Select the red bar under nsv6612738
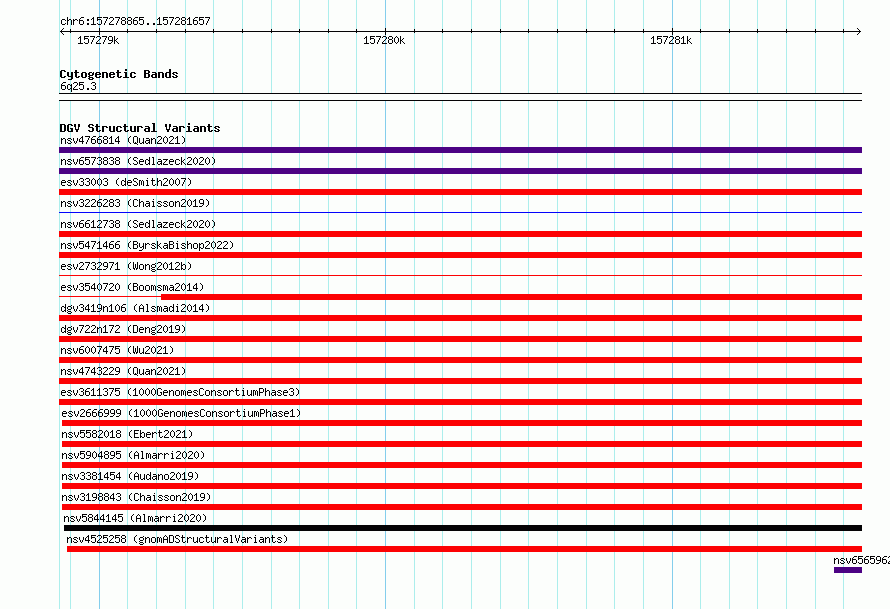Screen dimensions: 890x609 pyautogui.click(x=460, y=234)
